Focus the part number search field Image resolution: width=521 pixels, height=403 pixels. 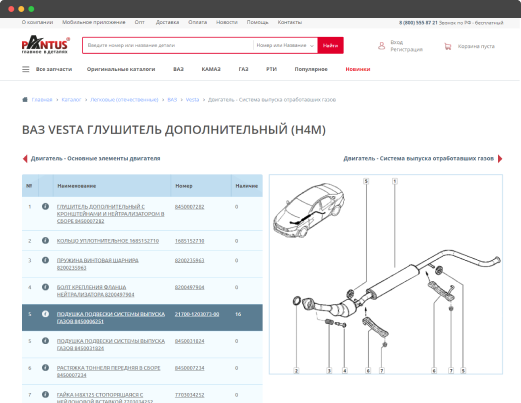168,45
